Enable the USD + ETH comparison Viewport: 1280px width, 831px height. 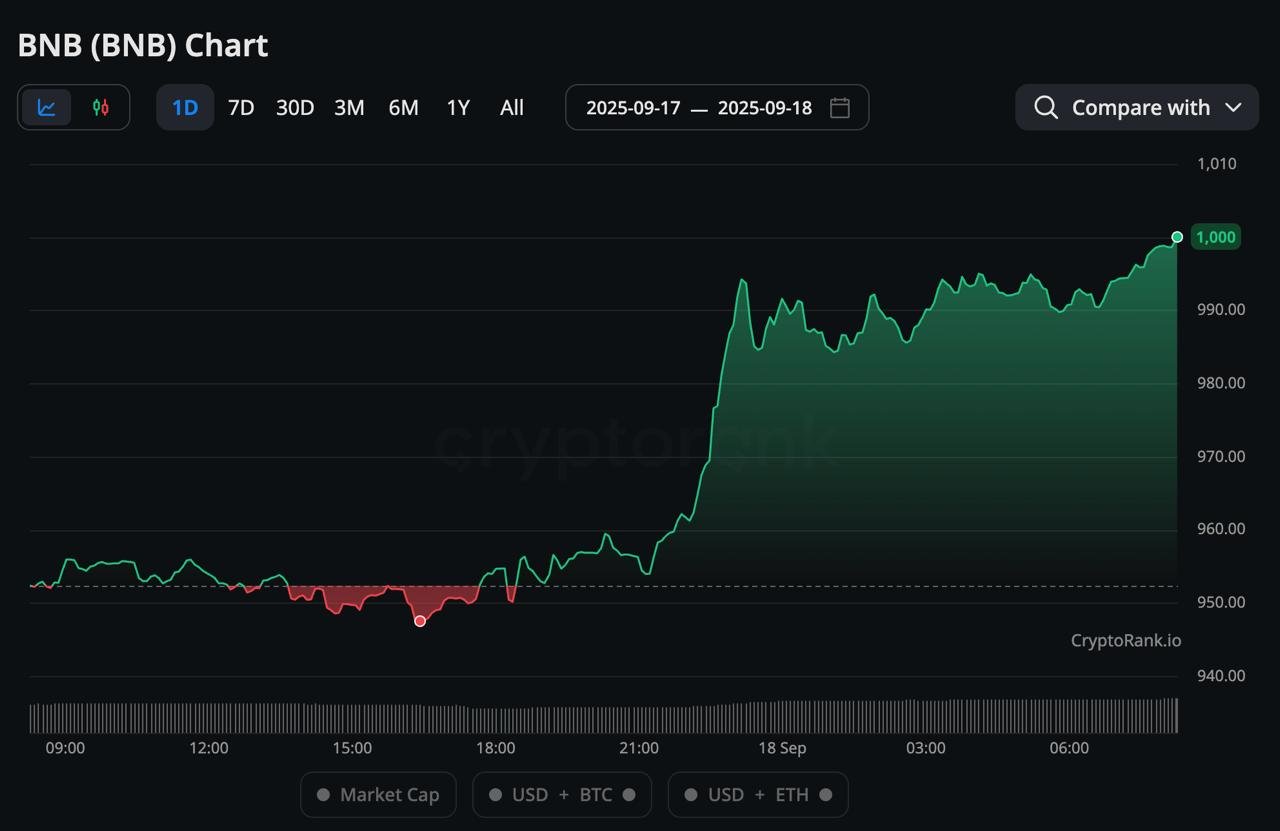757,794
